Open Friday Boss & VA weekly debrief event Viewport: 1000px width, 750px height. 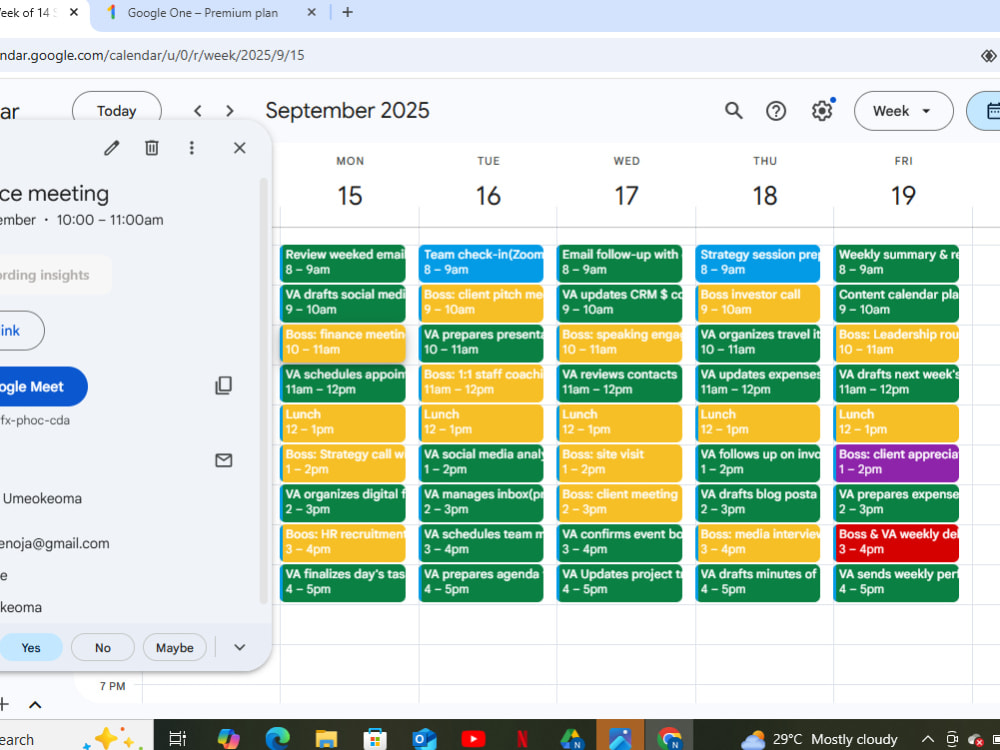coord(896,543)
